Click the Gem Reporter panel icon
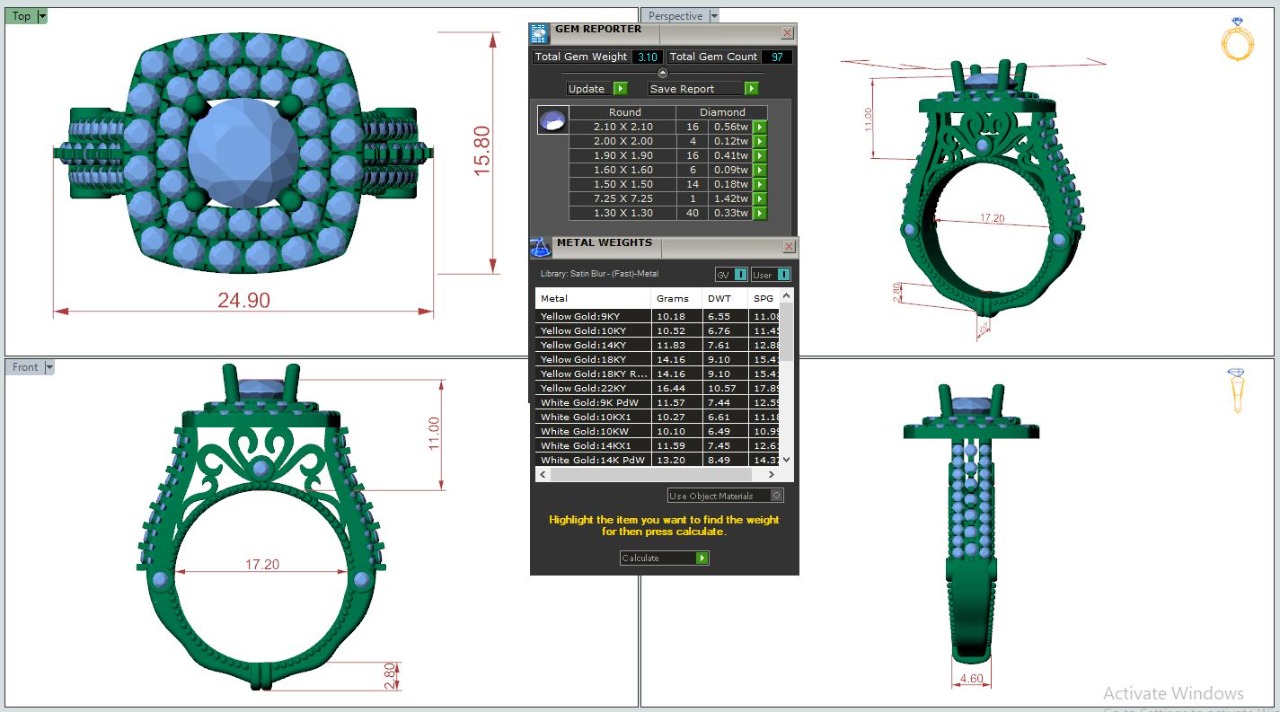This screenshot has width=1280, height=712. click(x=539, y=33)
